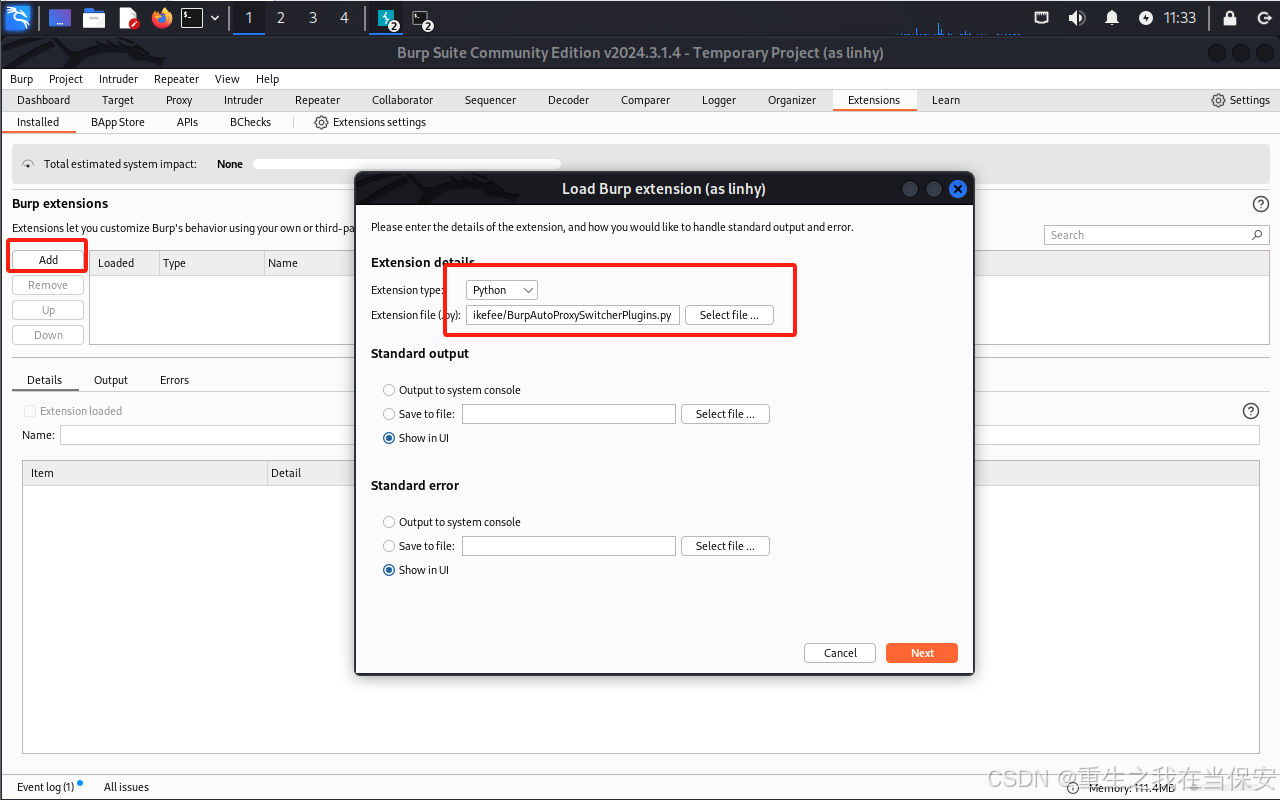Launch the text editor icon in the taskbar
This screenshot has height=800, width=1280.
click(128, 18)
